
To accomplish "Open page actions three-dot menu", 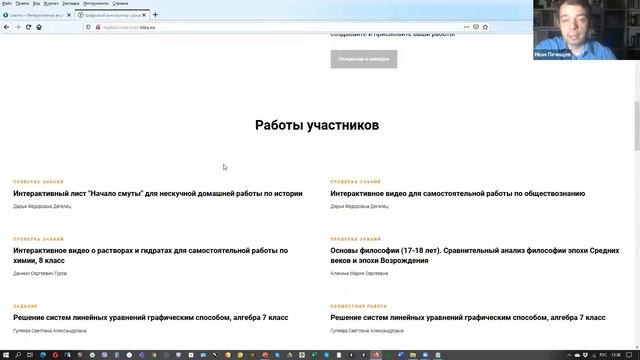I will coord(467,27).
